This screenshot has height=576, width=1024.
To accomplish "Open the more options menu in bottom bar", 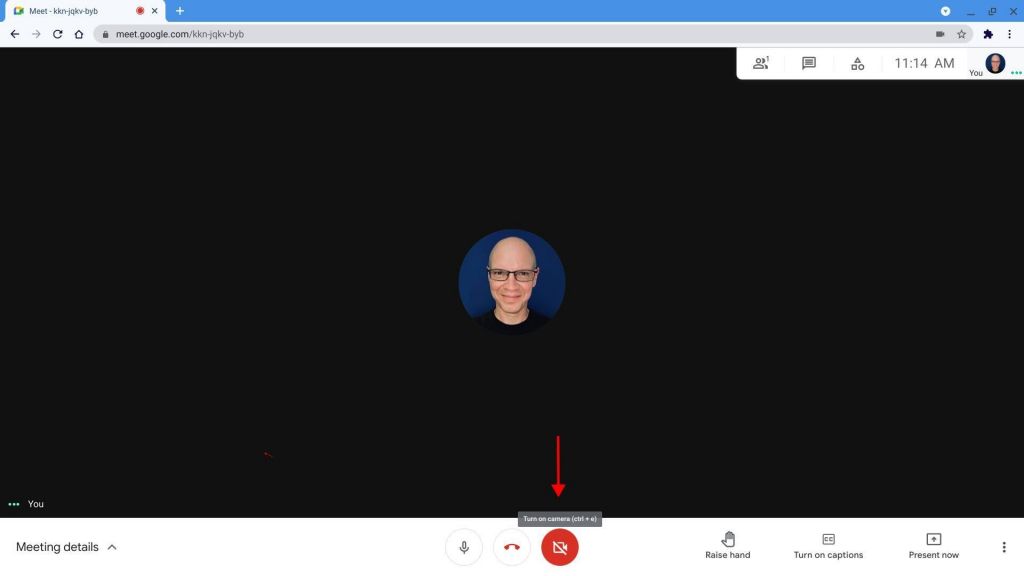I will (x=1004, y=547).
